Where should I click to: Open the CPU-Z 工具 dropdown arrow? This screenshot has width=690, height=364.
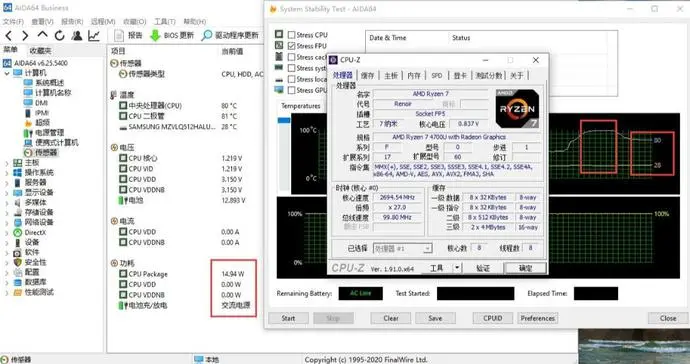[458, 268]
